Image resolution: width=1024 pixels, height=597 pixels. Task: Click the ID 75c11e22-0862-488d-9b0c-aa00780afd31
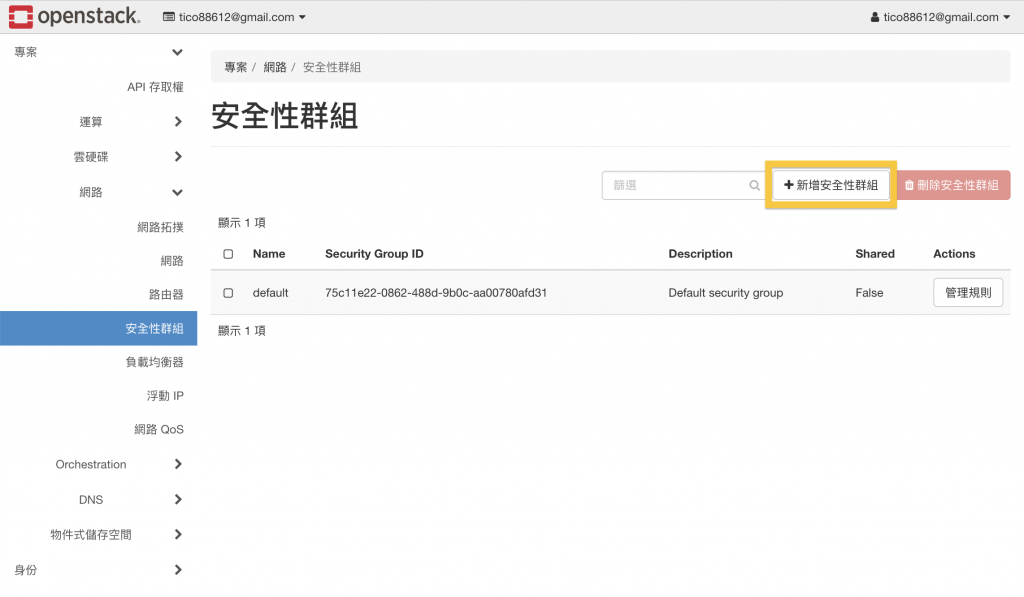point(436,293)
